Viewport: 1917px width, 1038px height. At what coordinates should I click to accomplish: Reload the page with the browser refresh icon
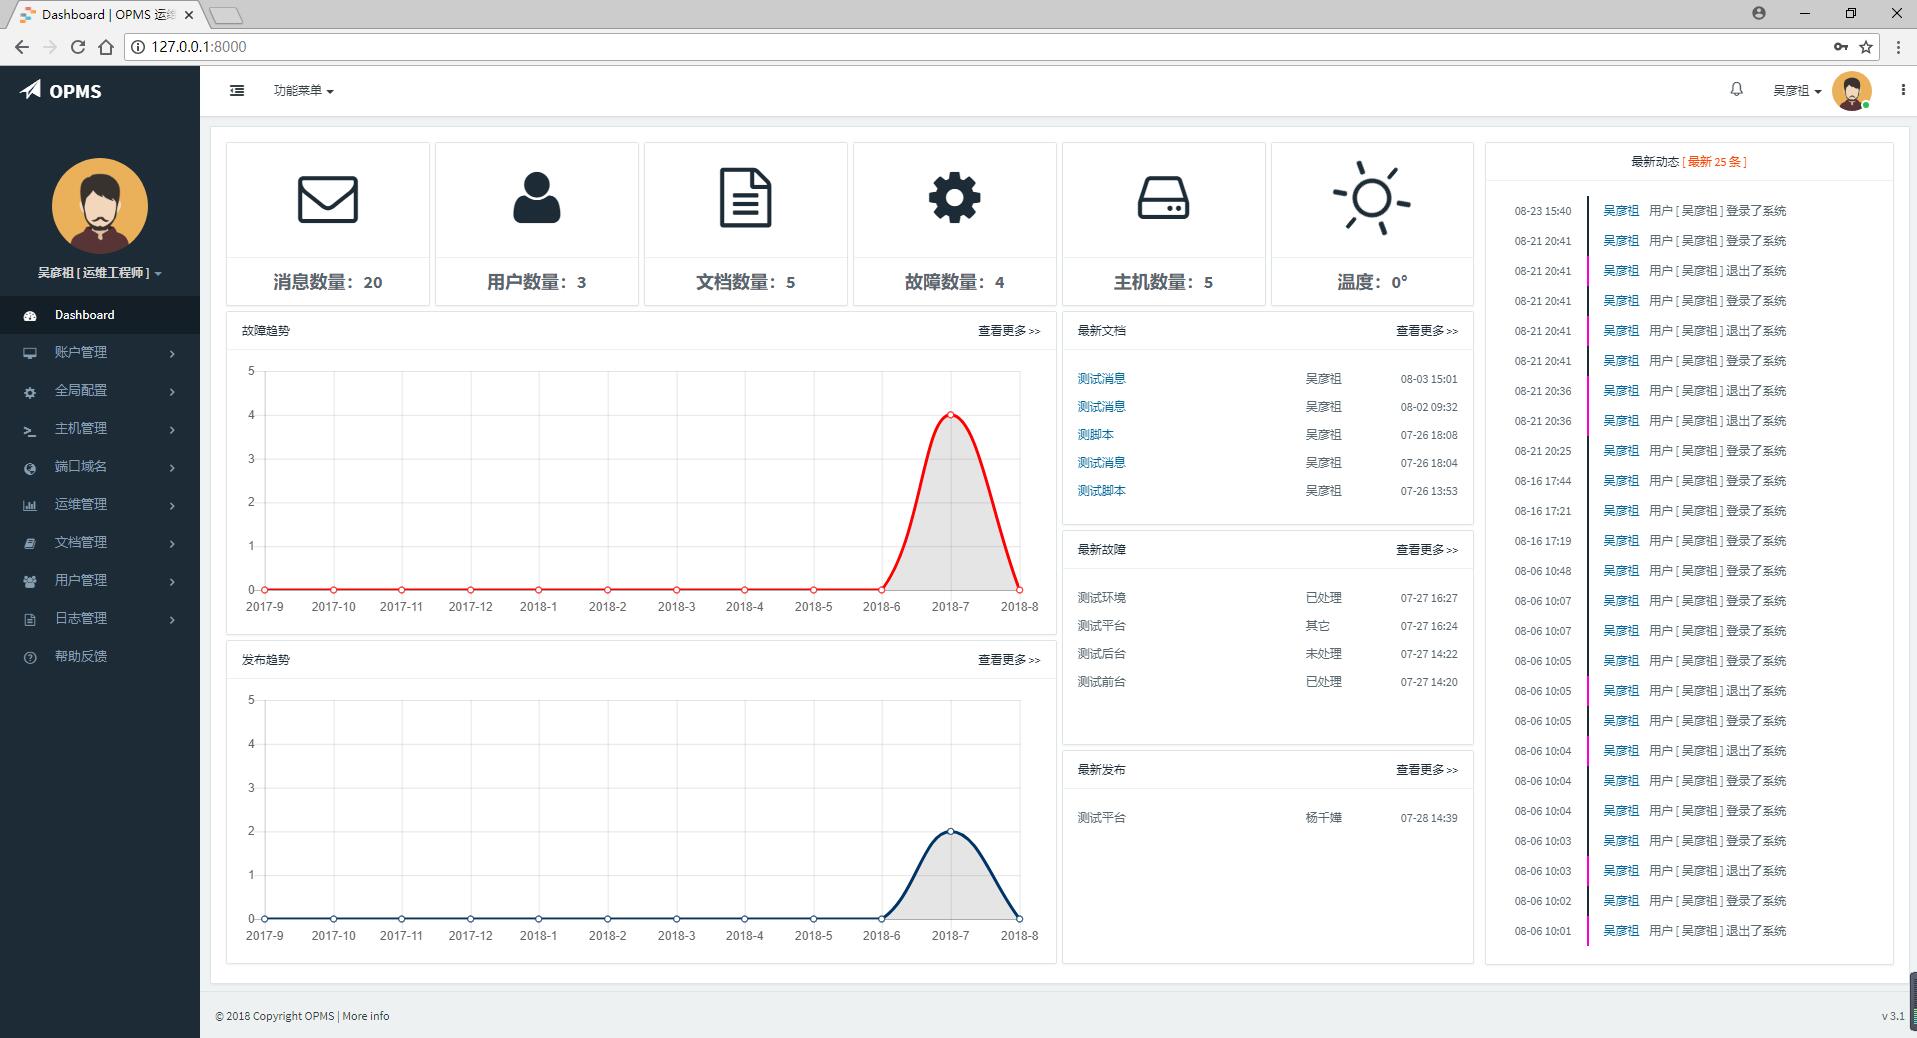(77, 47)
